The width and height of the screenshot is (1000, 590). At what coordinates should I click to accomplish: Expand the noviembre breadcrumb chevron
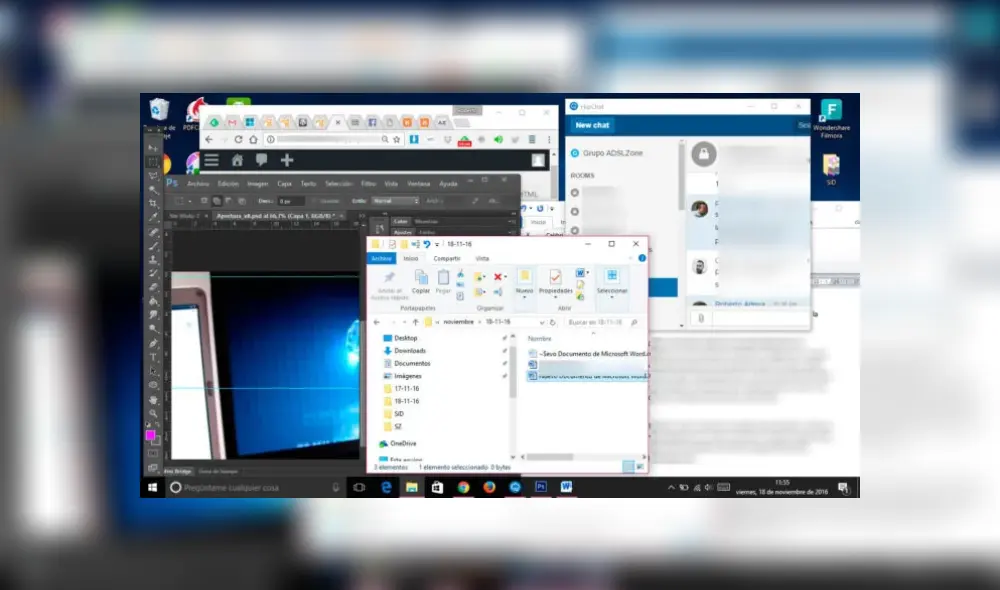(481, 322)
